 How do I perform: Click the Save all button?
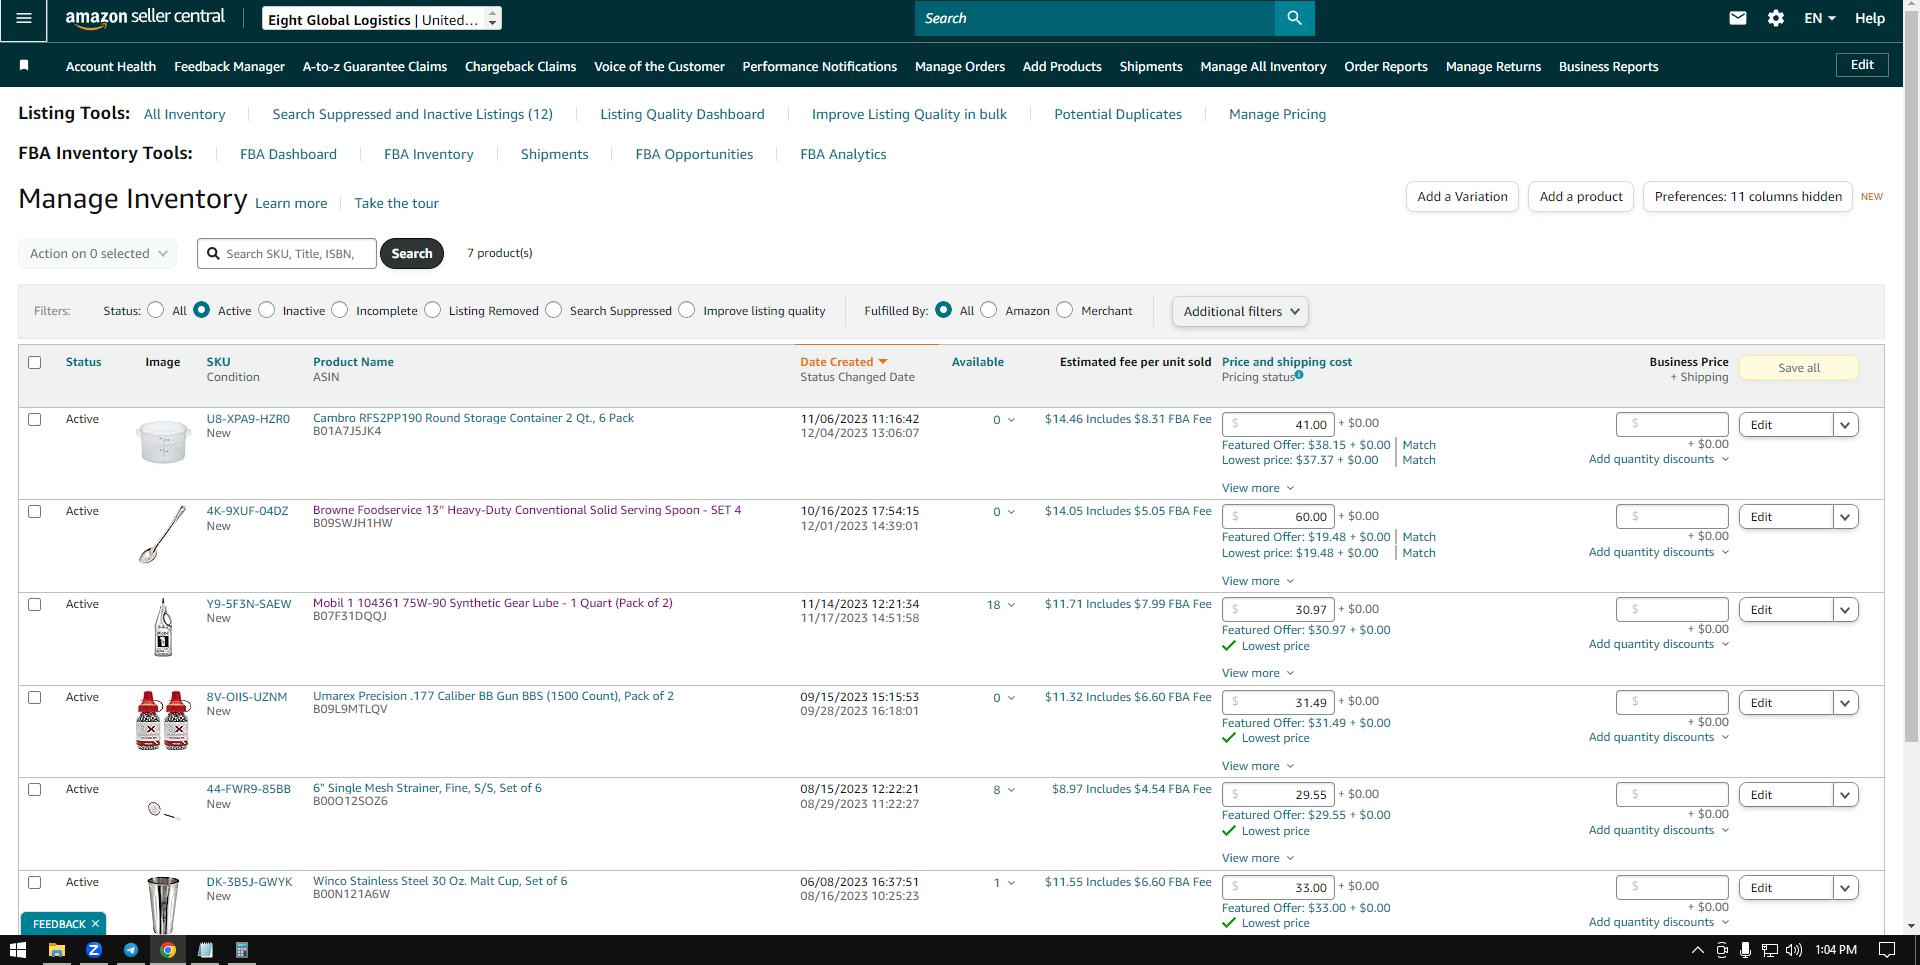(1799, 368)
